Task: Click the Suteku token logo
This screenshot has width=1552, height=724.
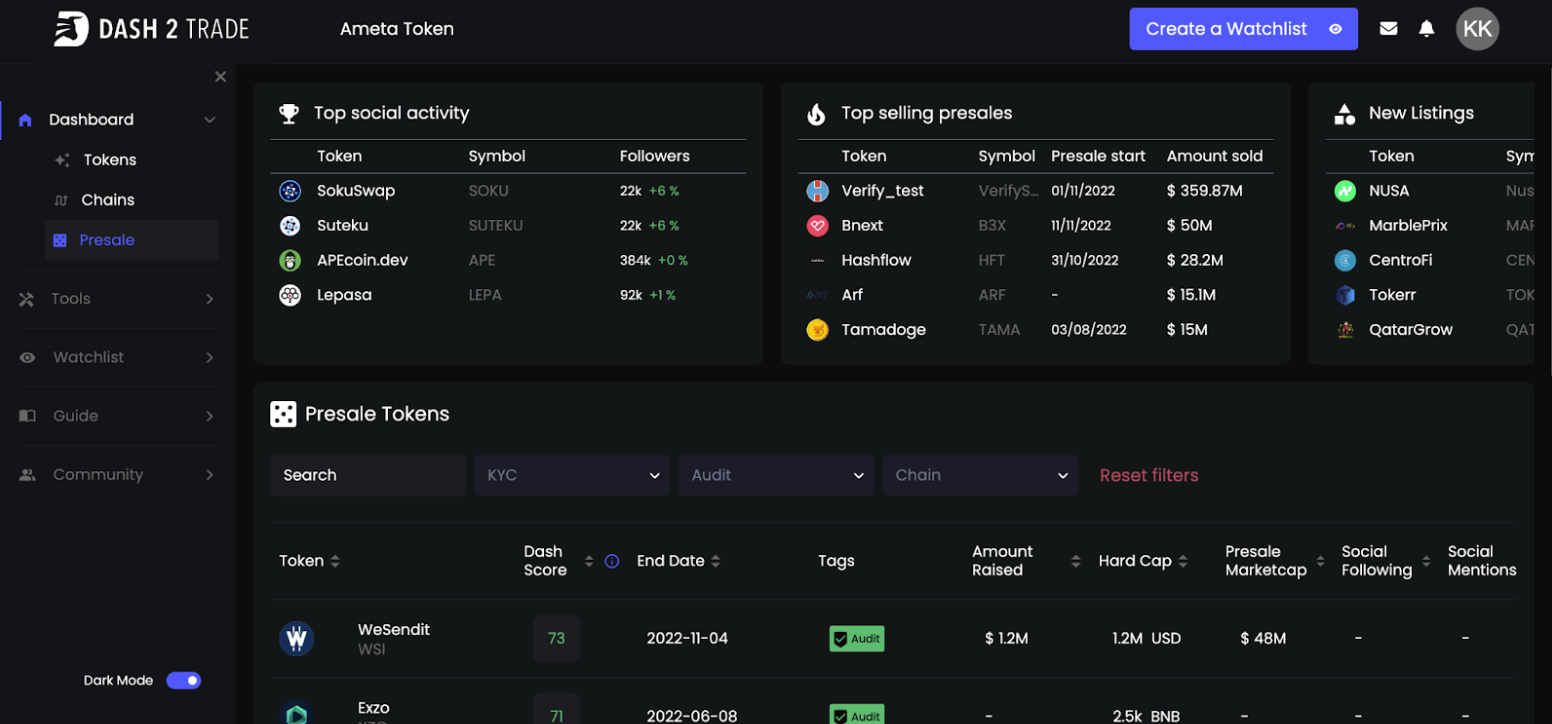Action: (290, 226)
